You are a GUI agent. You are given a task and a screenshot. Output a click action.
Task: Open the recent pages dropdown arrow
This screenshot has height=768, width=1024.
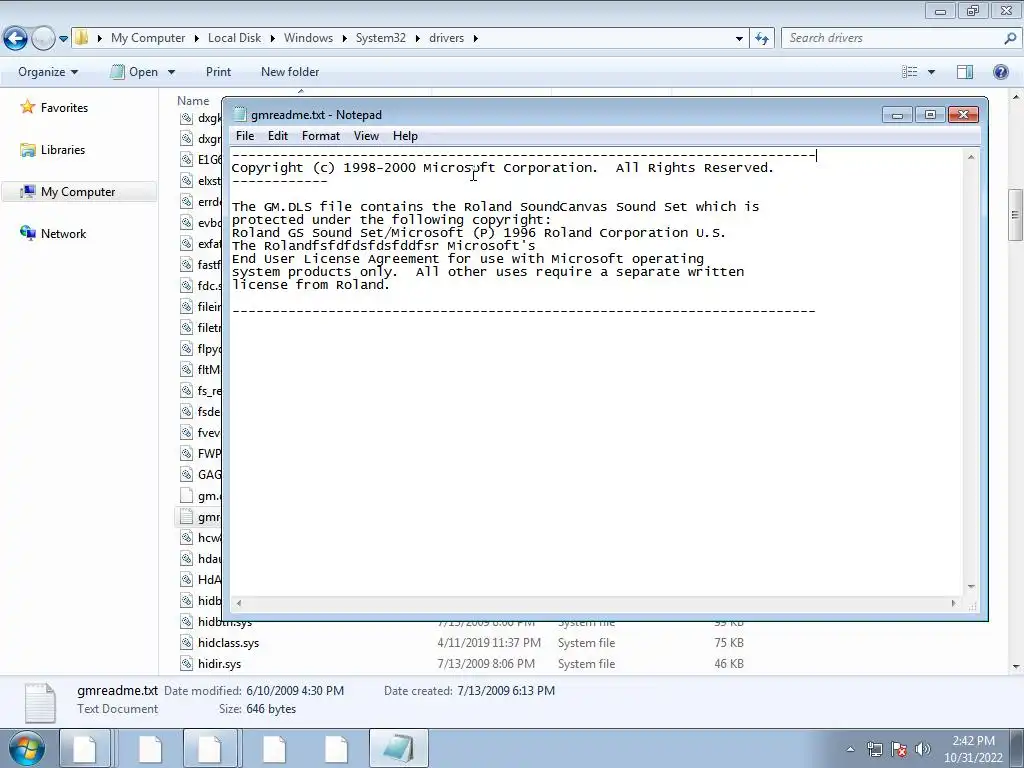[x=63, y=39]
